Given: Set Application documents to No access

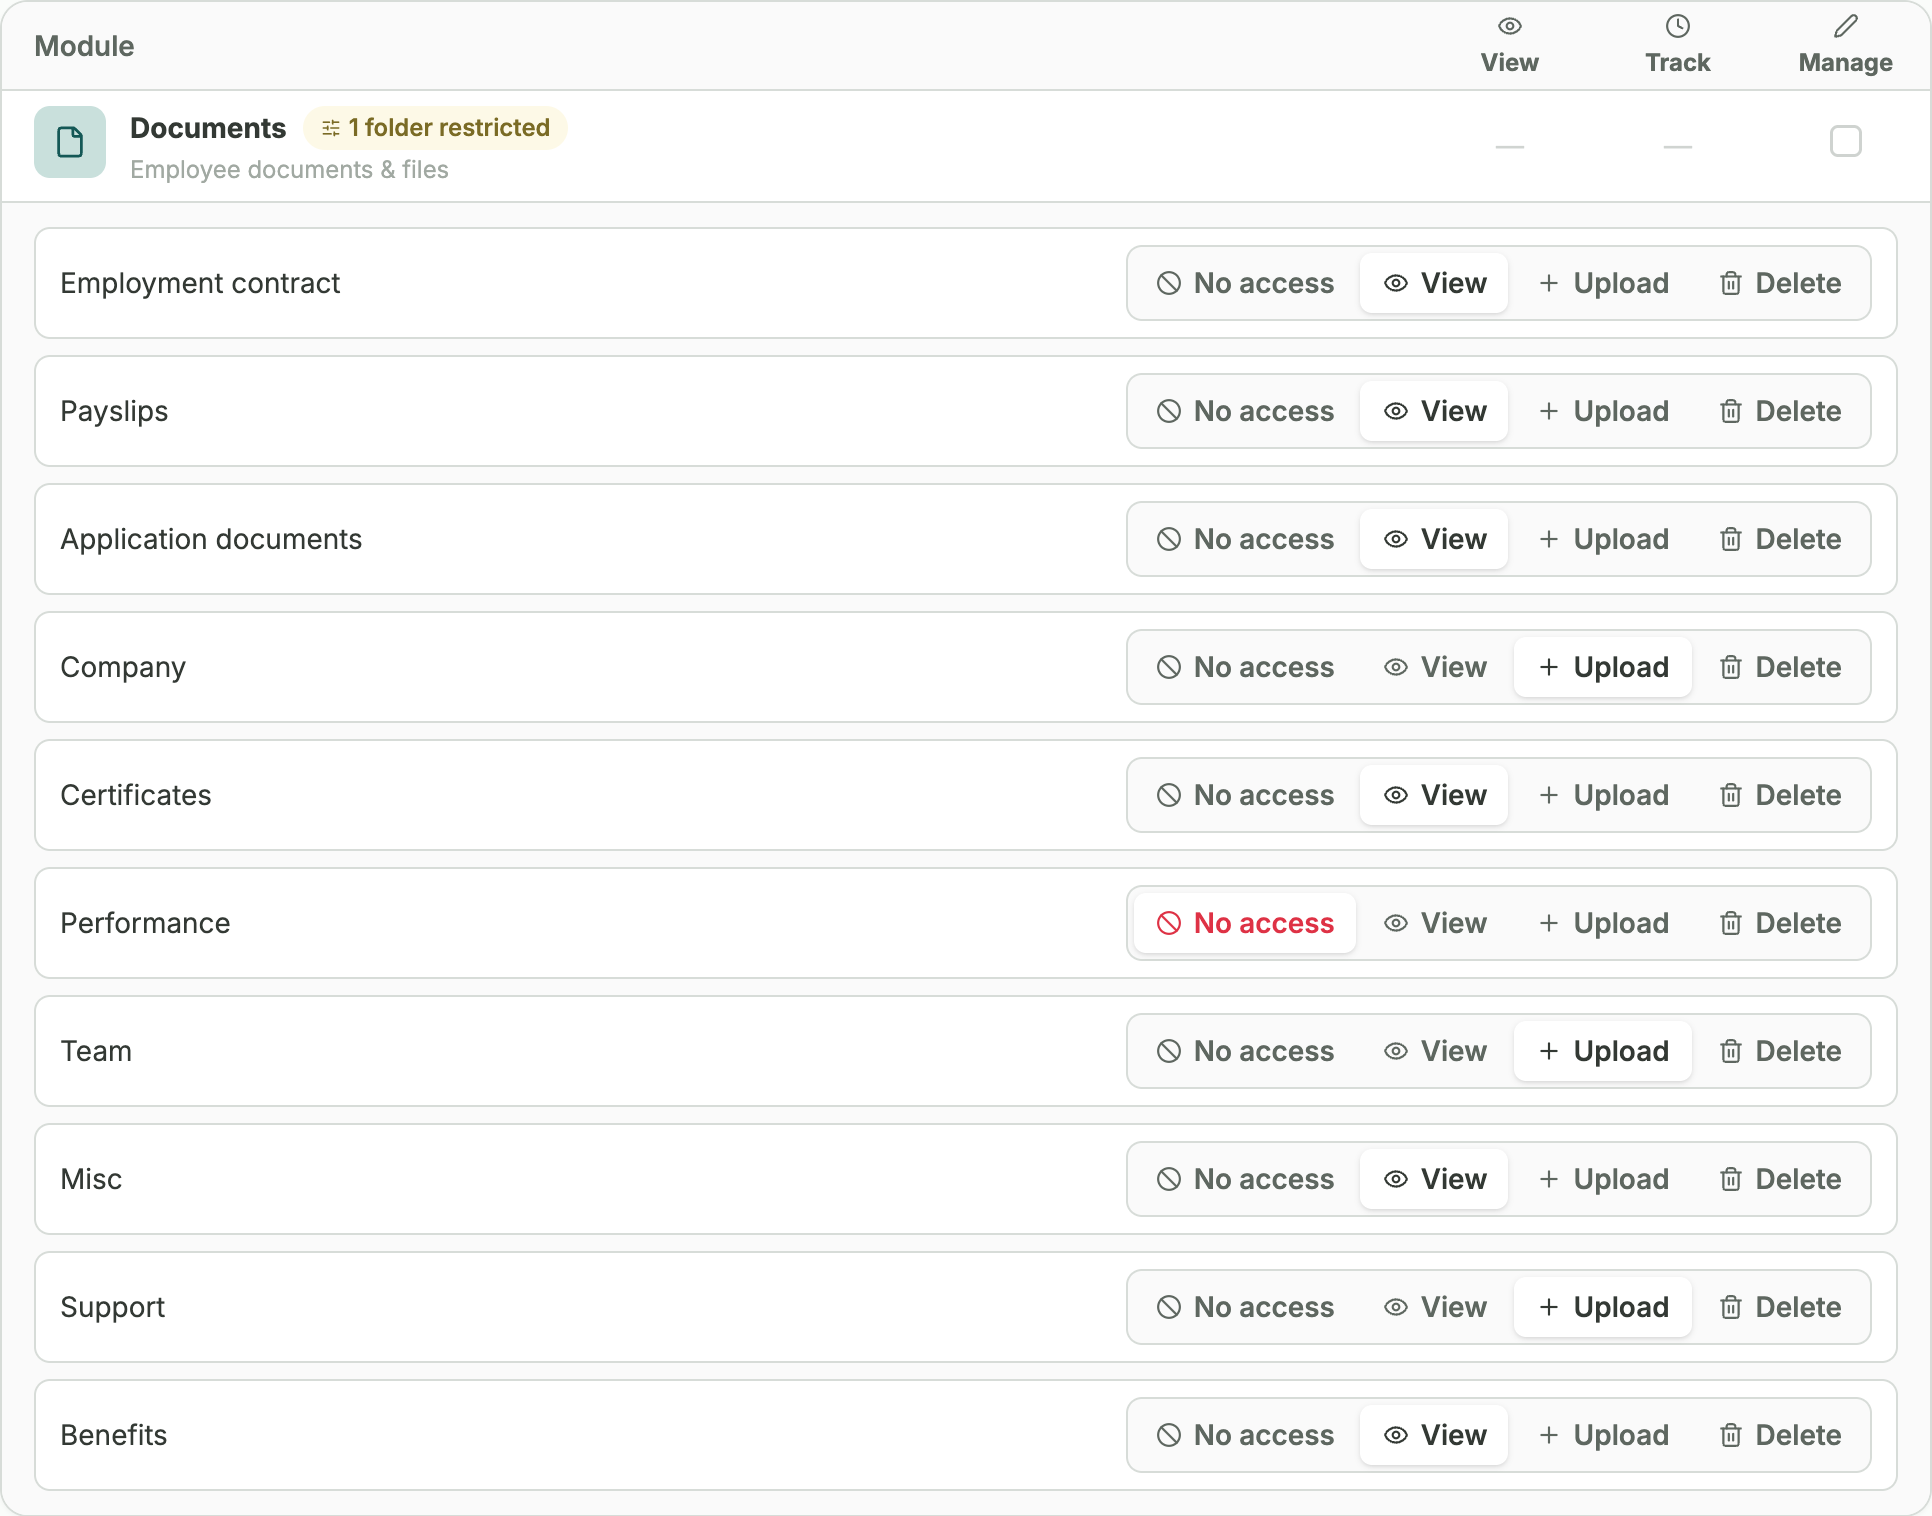Looking at the screenshot, I should tap(1245, 539).
